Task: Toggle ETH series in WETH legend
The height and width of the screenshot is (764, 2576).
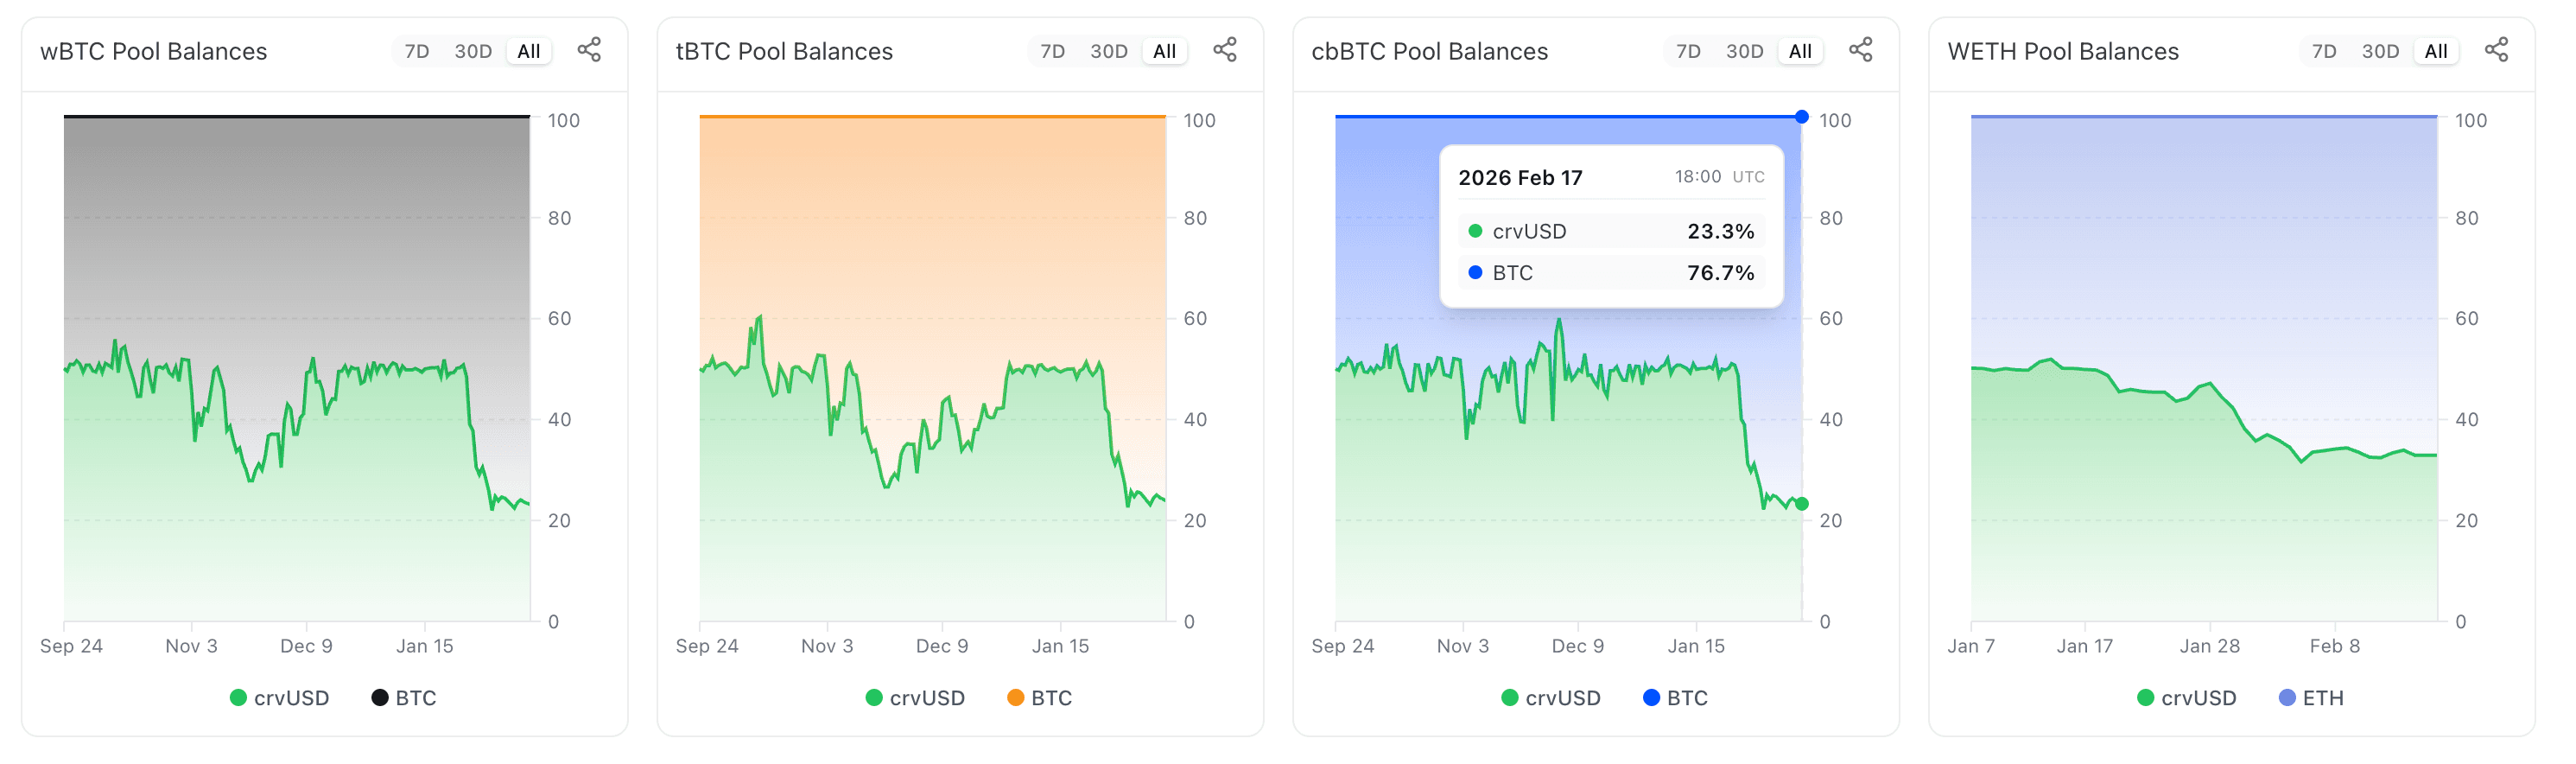Action: coord(2311,698)
